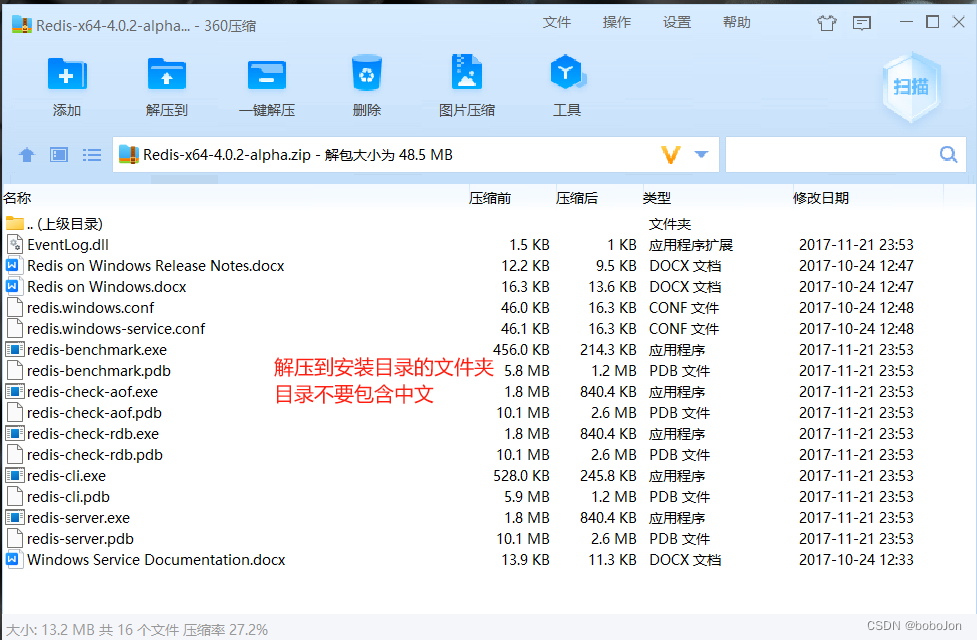Click the 删除 (Delete) recycle icon
This screenshot has height=640, width=977.
[x=366, y=74]
